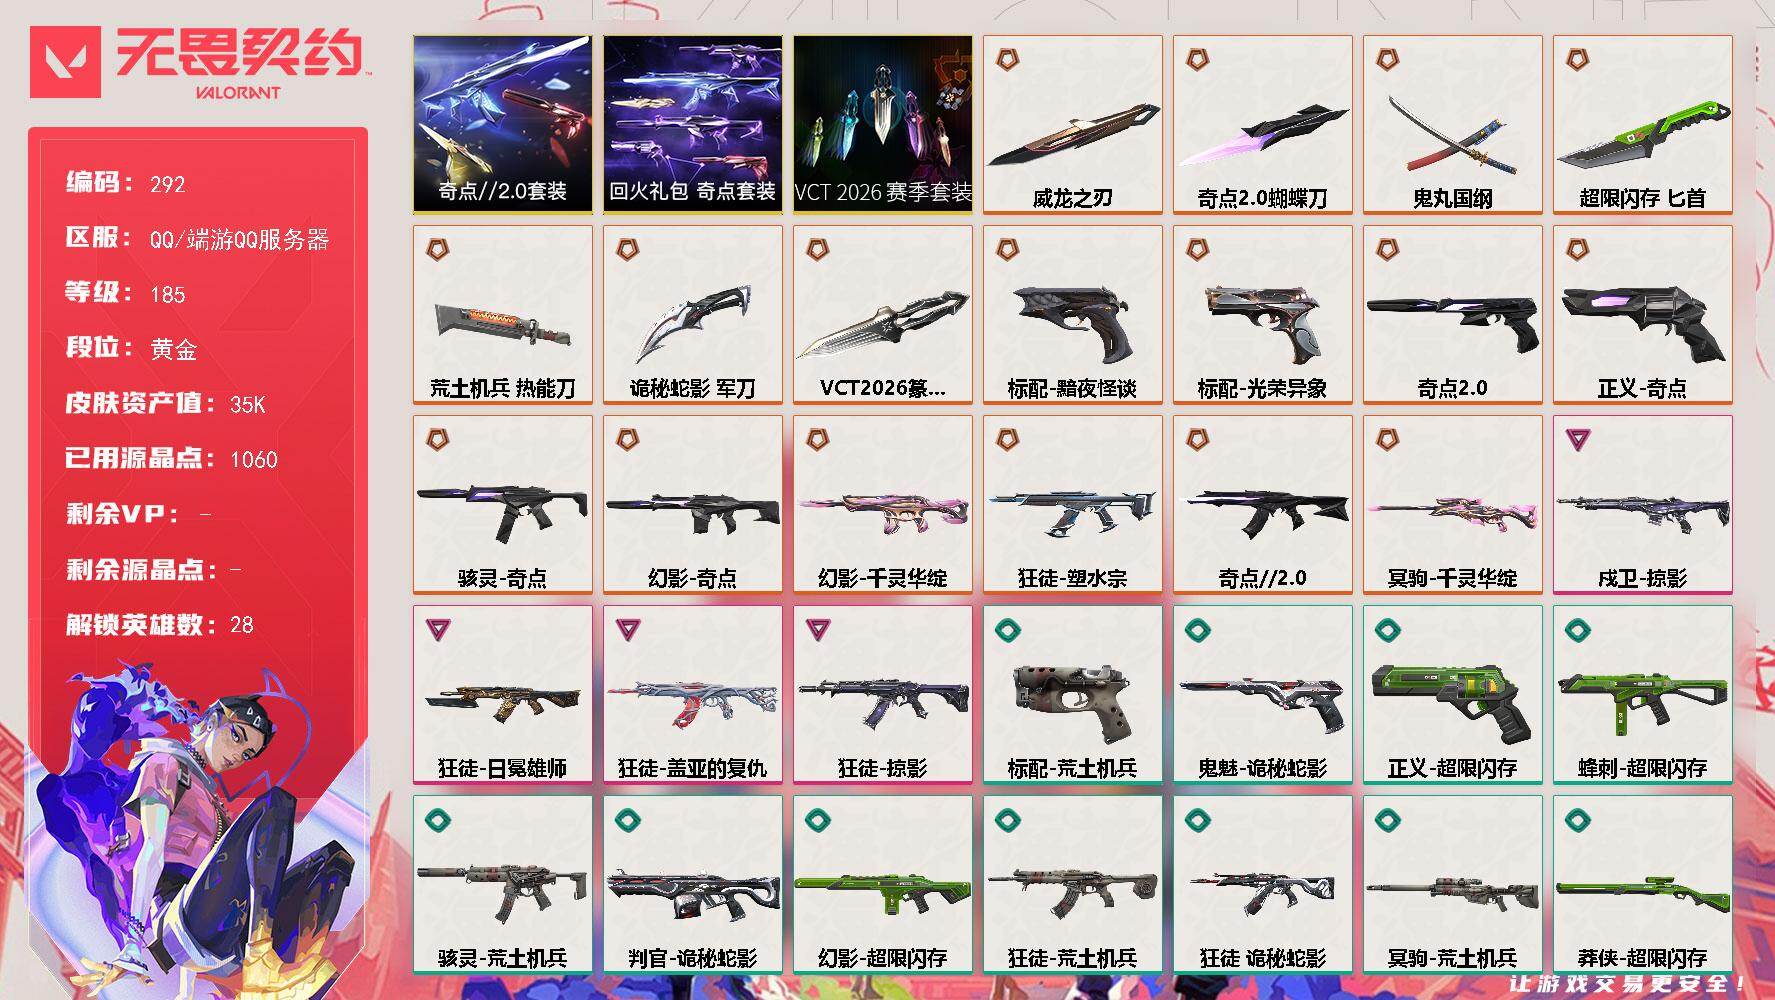Select the 超限闪存 匕首 green knife
1775x1000 pixels.
click(1643, 125)
